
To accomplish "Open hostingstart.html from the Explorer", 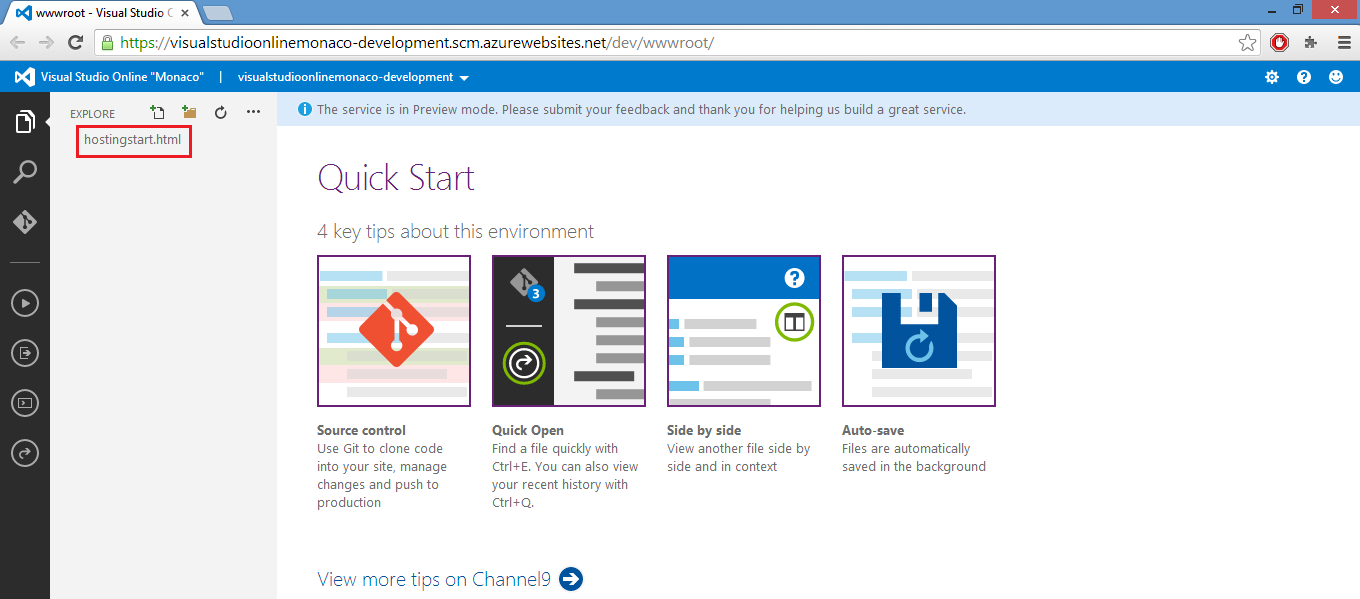I will (x=133, y=141).
